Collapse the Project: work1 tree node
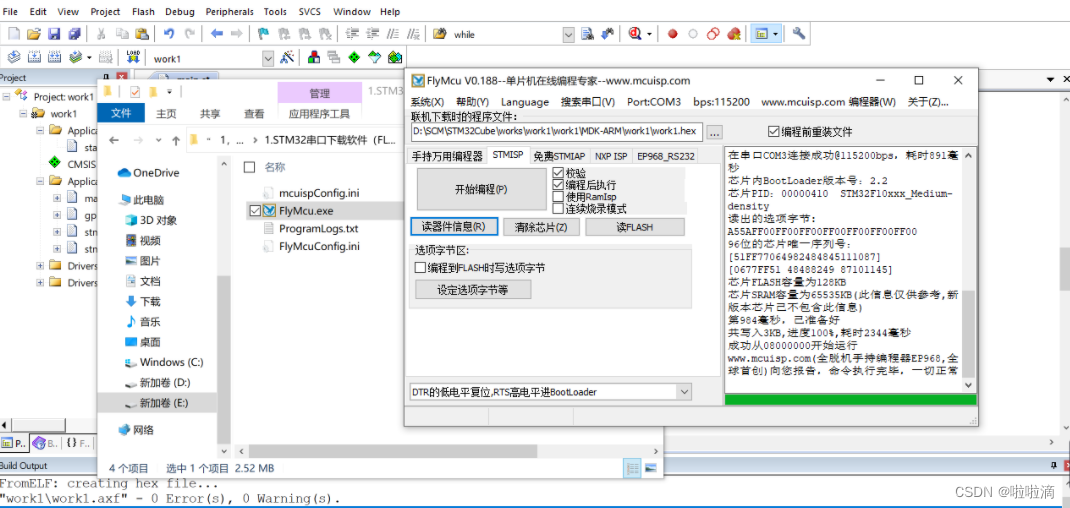 (x=7, y=96)
